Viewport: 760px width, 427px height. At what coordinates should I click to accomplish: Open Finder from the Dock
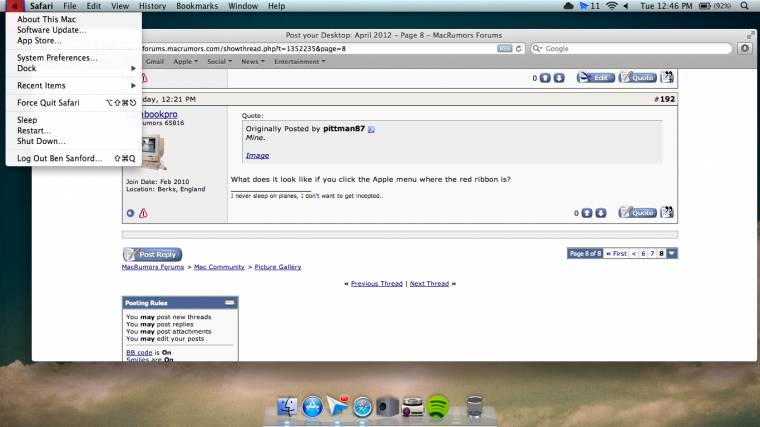(x=287, y=407)
